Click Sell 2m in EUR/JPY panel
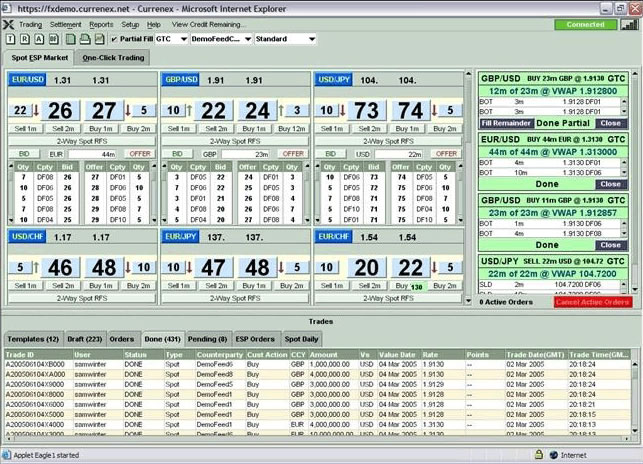The image size is (643, 464). (217, 286)
